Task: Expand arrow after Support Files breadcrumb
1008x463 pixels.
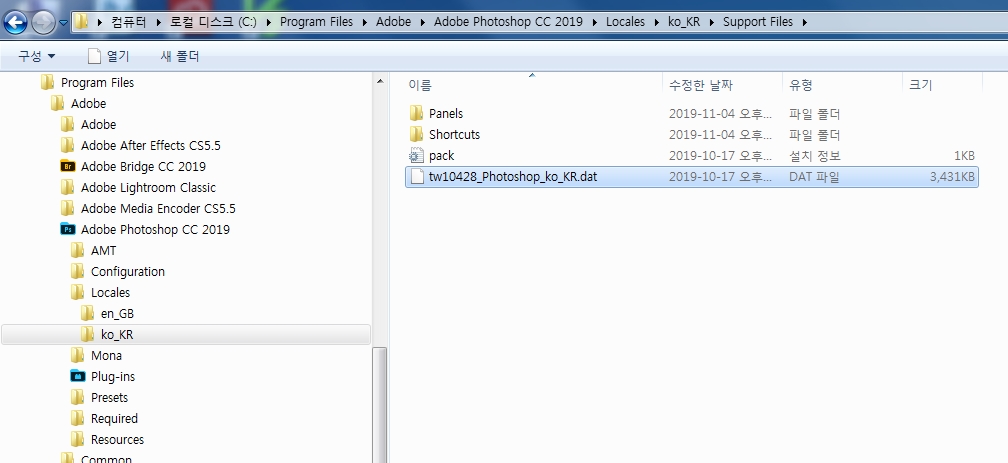Action: 805,22
